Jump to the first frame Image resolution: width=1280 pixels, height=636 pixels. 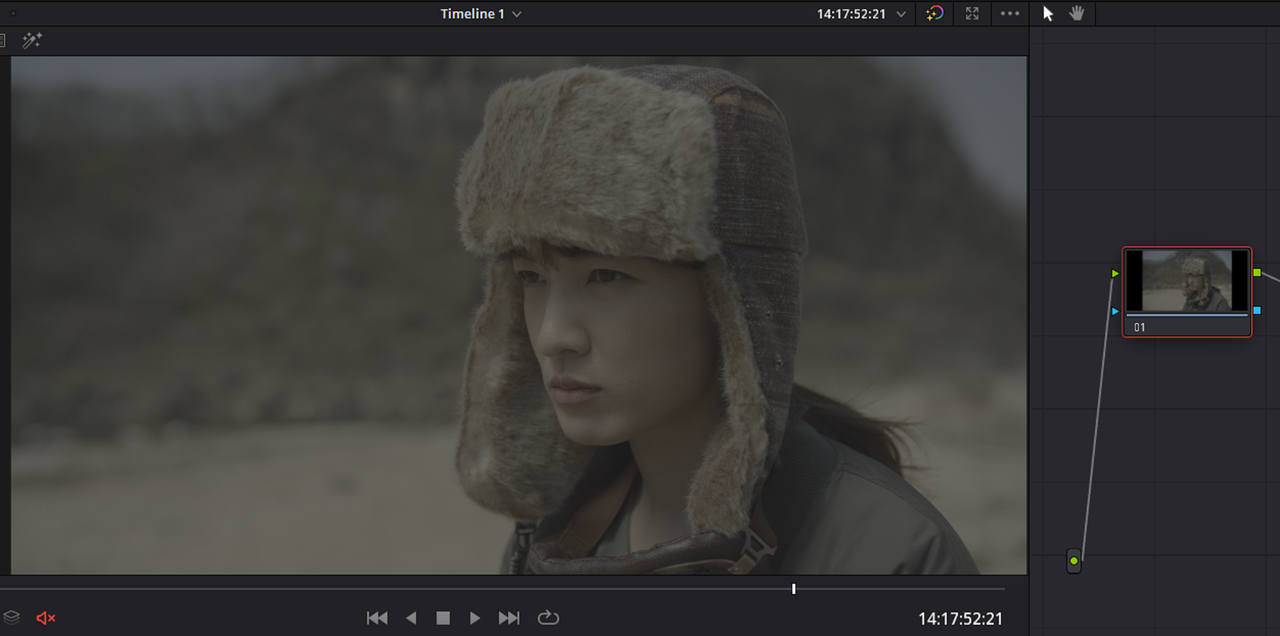(377, 618)
